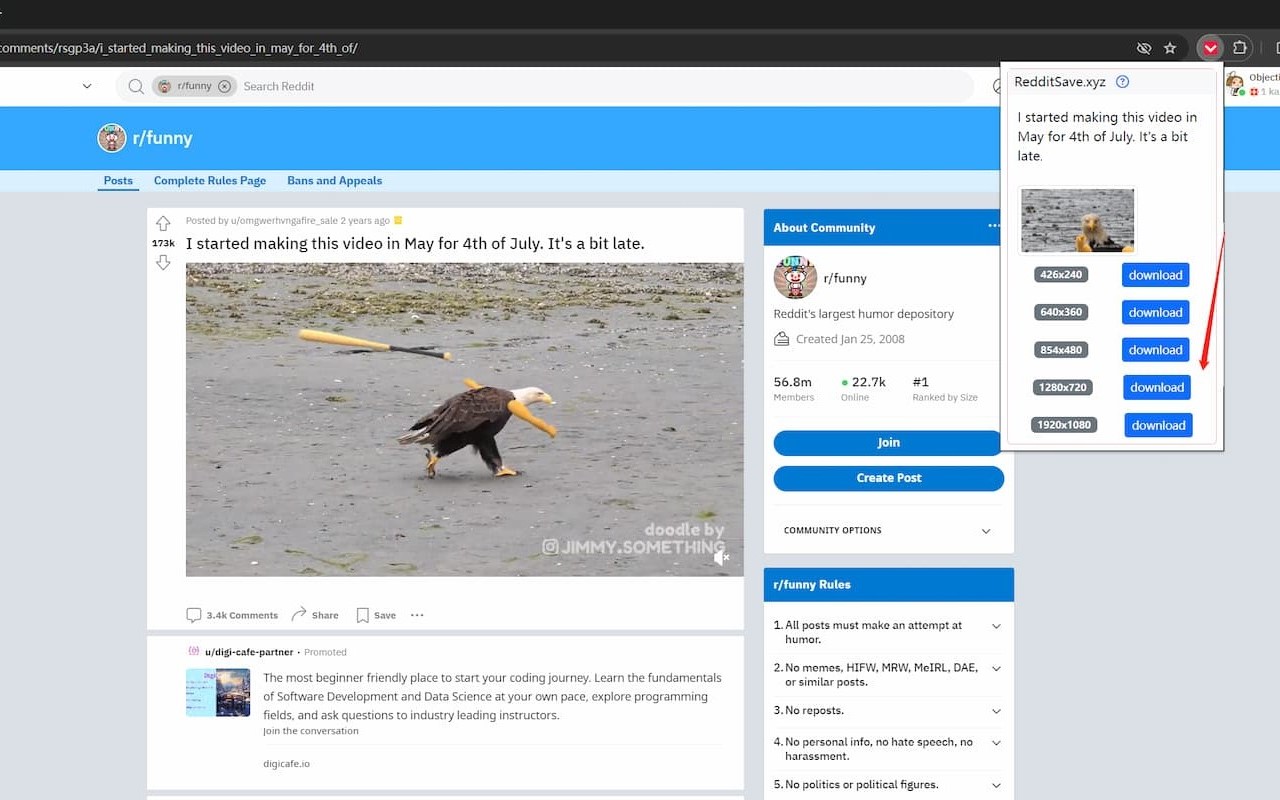
Task: Click the magnifier search icon
Action: coord(136,86)
